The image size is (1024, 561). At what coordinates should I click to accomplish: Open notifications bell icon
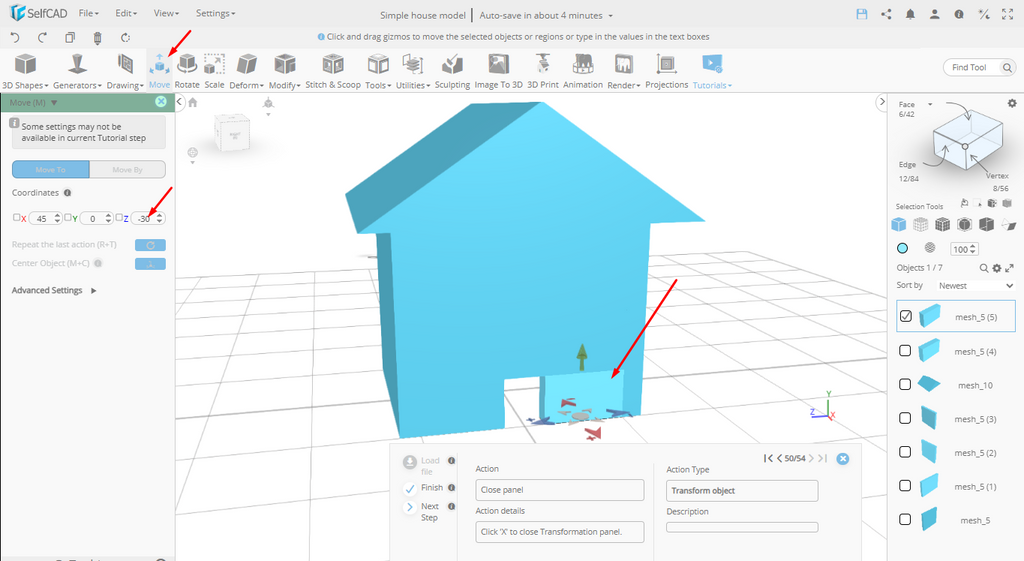(x=910, y=14)
